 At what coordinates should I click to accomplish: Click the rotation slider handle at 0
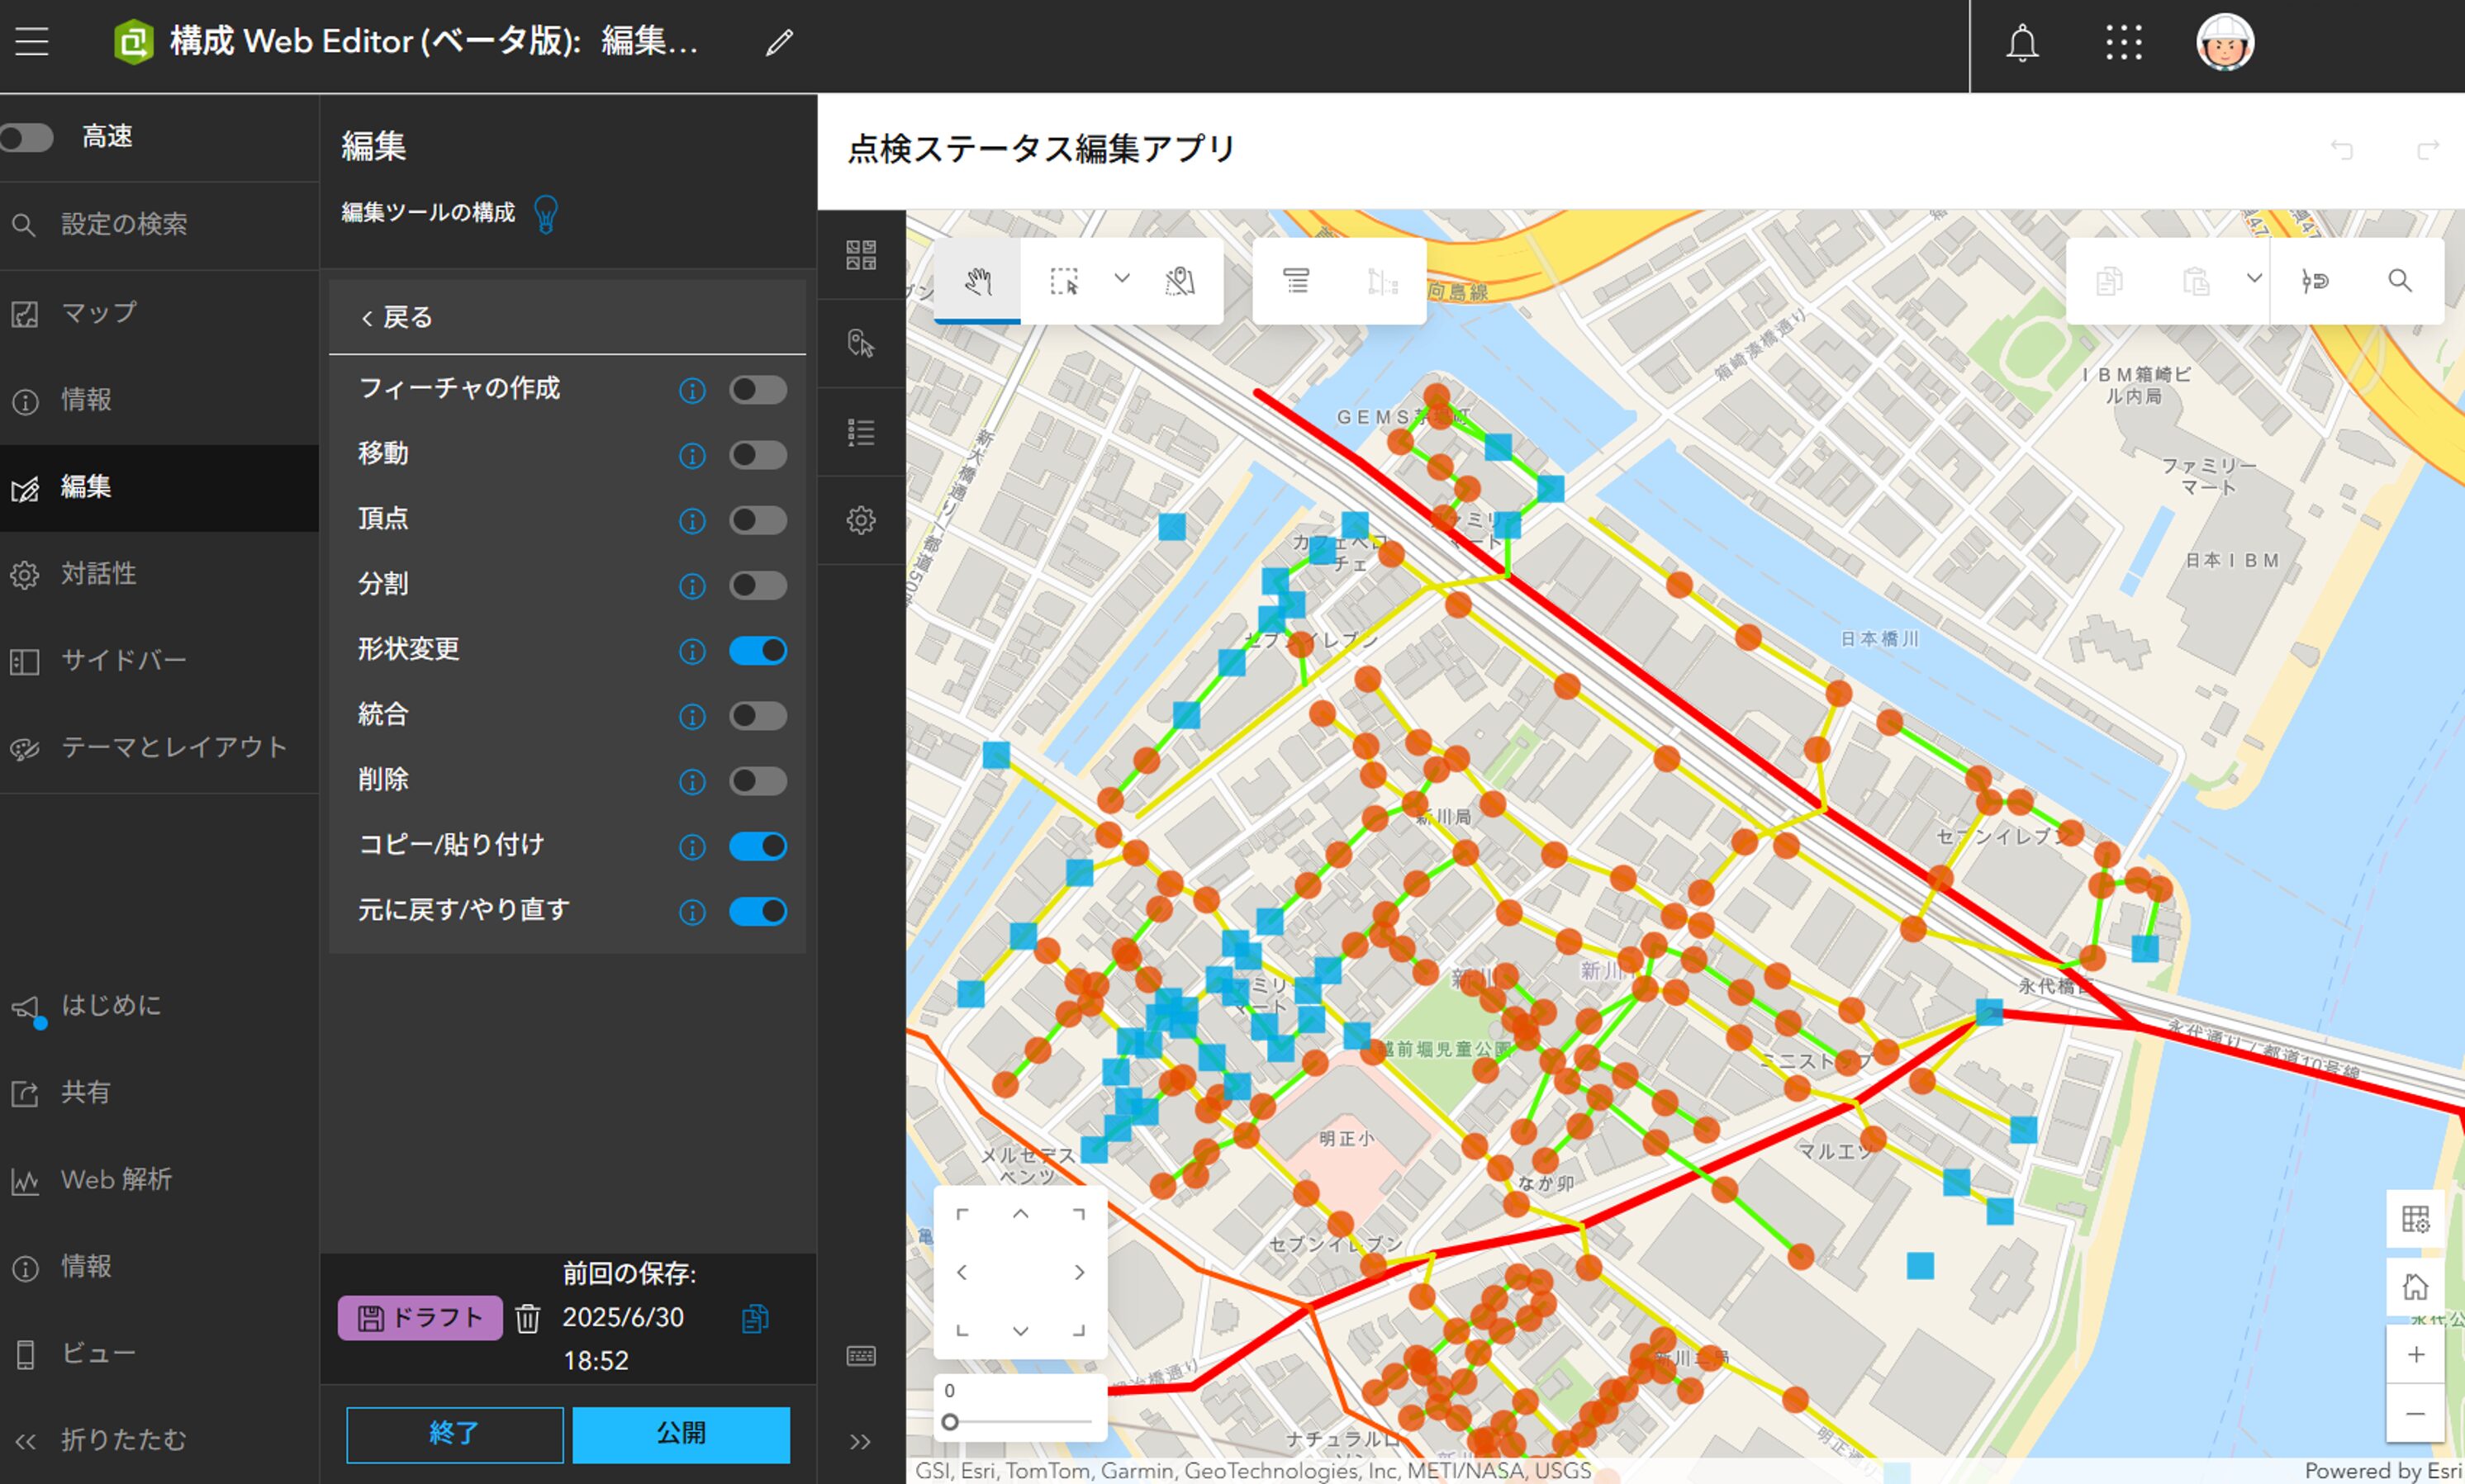click(950, 1422)
